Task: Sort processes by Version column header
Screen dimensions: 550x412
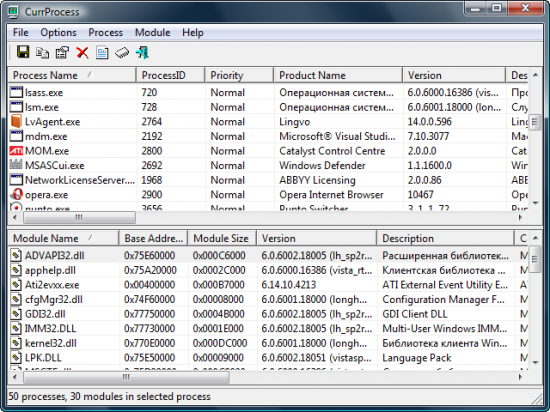Action: point(454,75)
